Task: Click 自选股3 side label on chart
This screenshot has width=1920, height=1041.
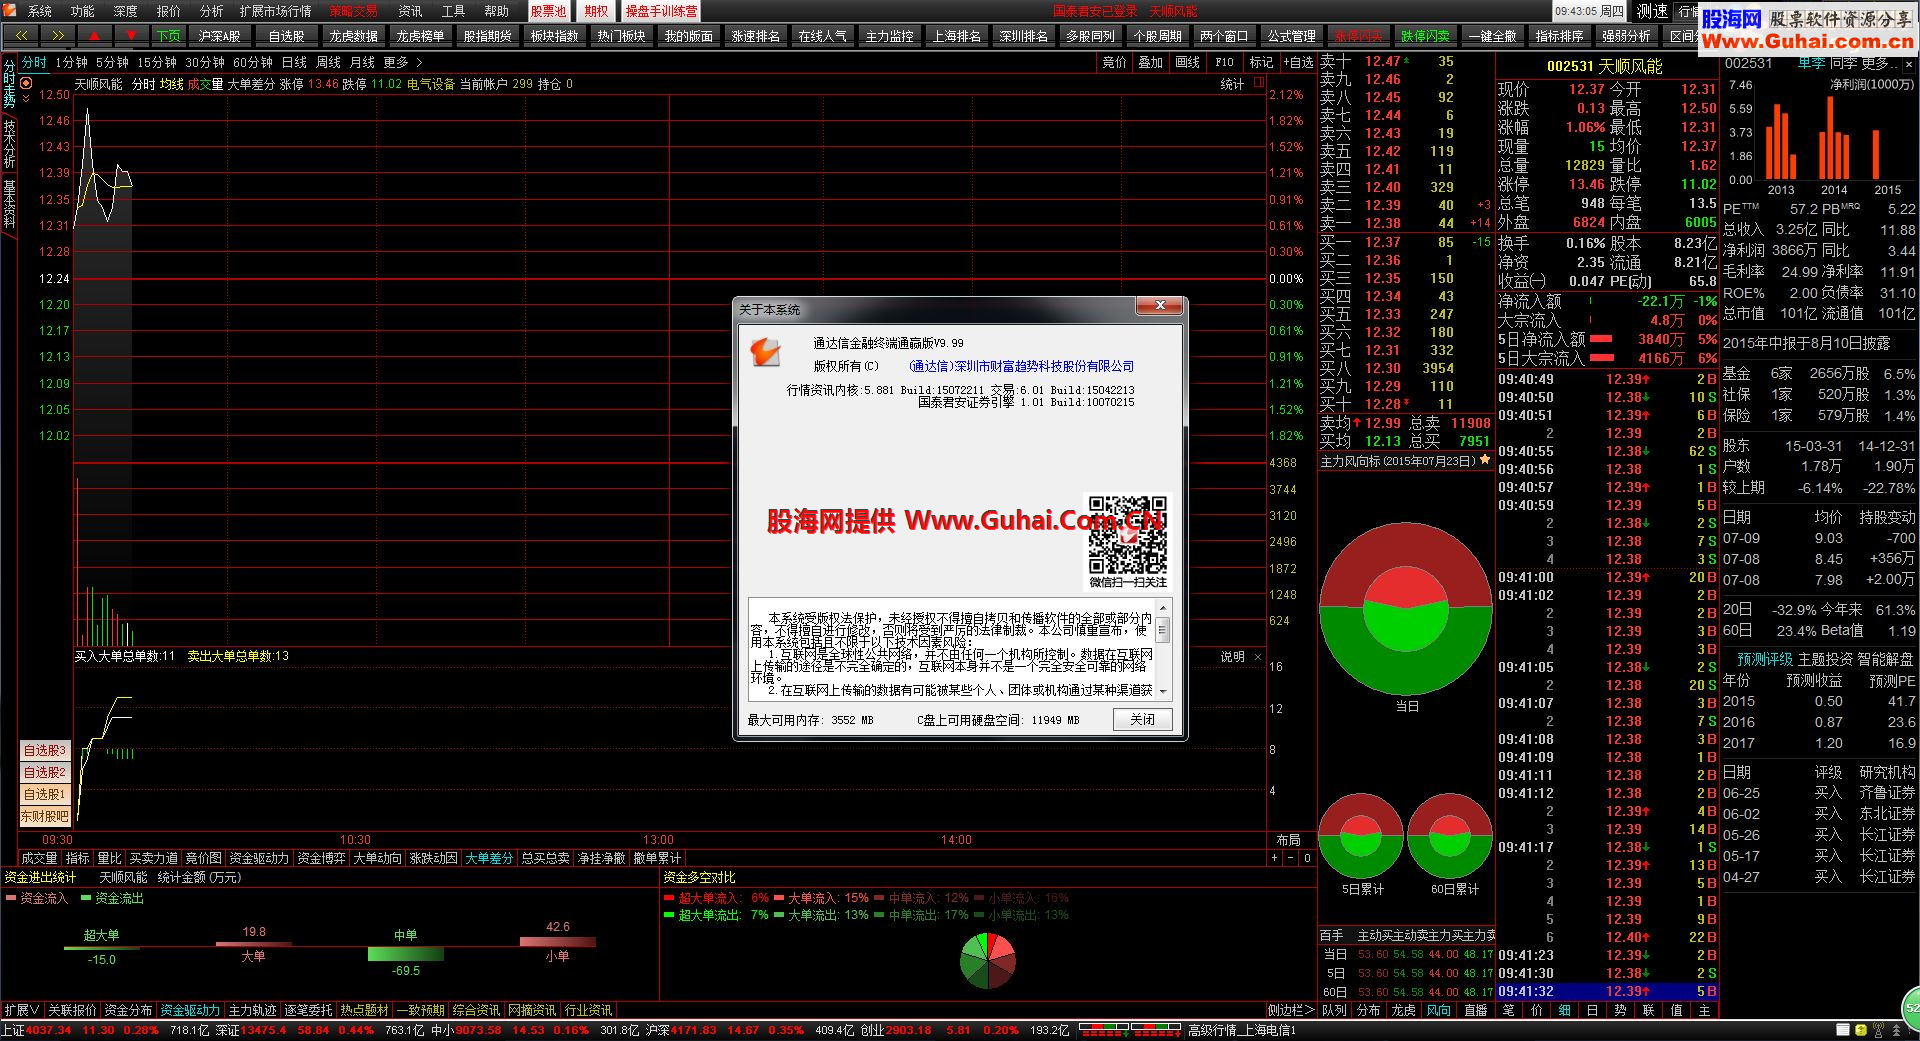Action: [45, 750]
